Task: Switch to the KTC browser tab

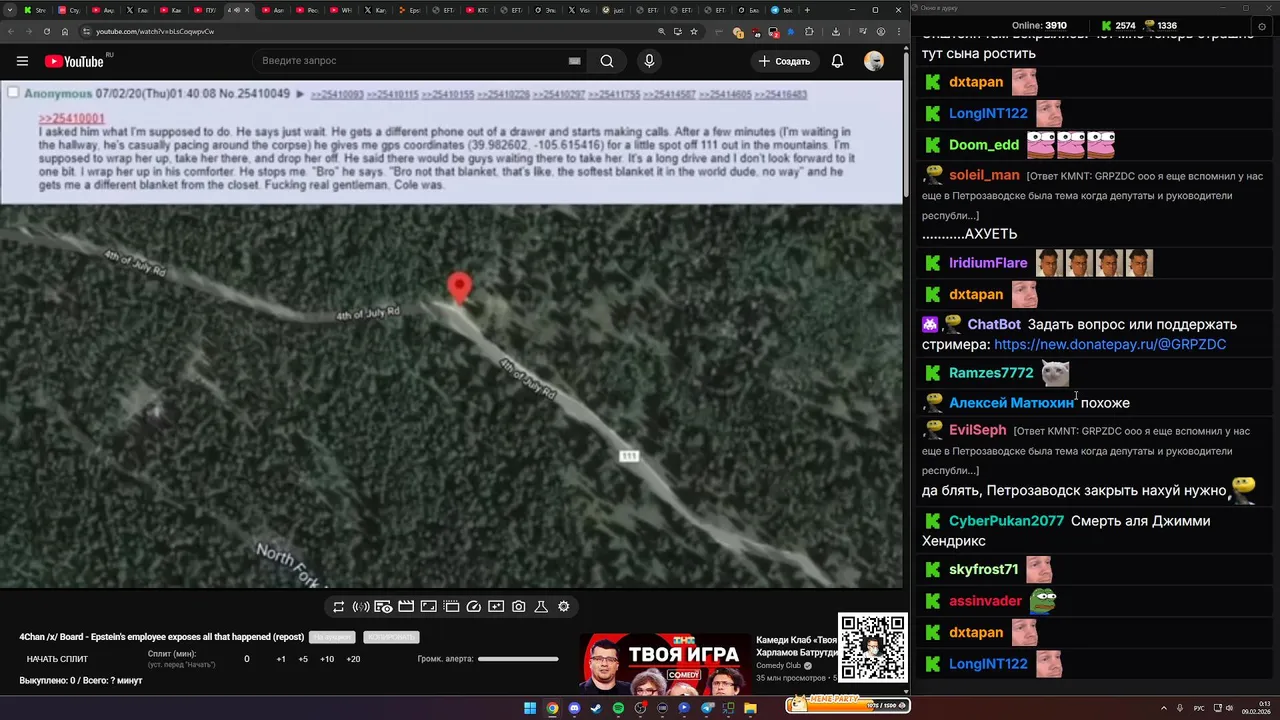Action: pyautogui.click(x=479, y=10)
